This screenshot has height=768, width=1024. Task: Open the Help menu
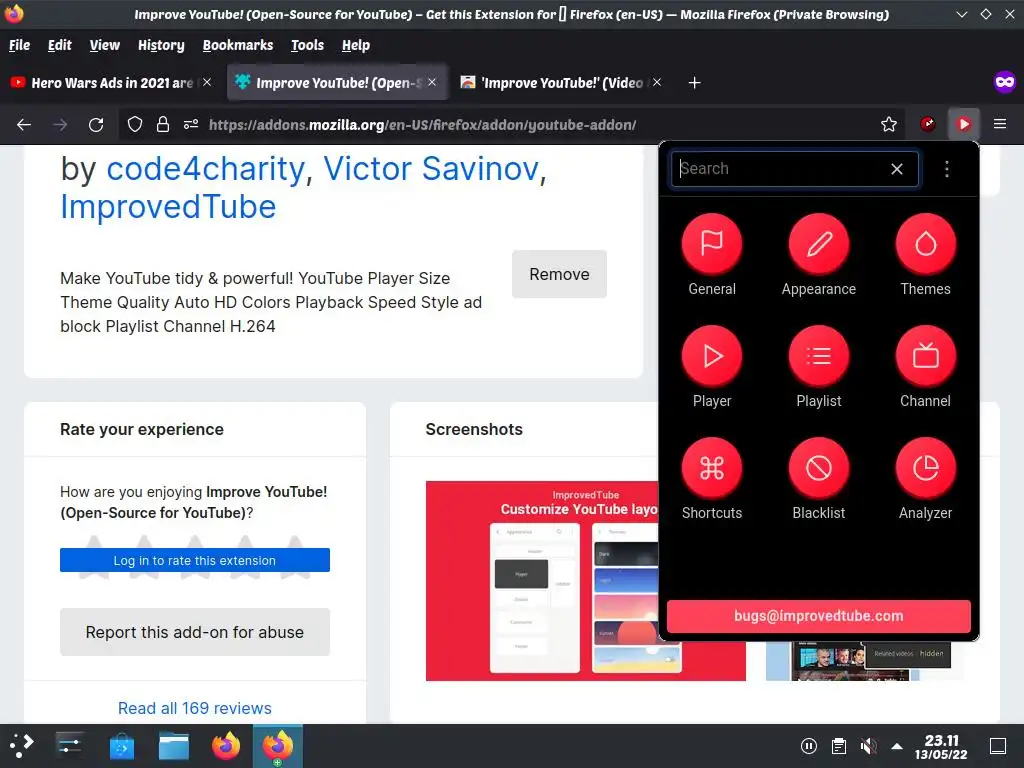[x=355, y=45]
